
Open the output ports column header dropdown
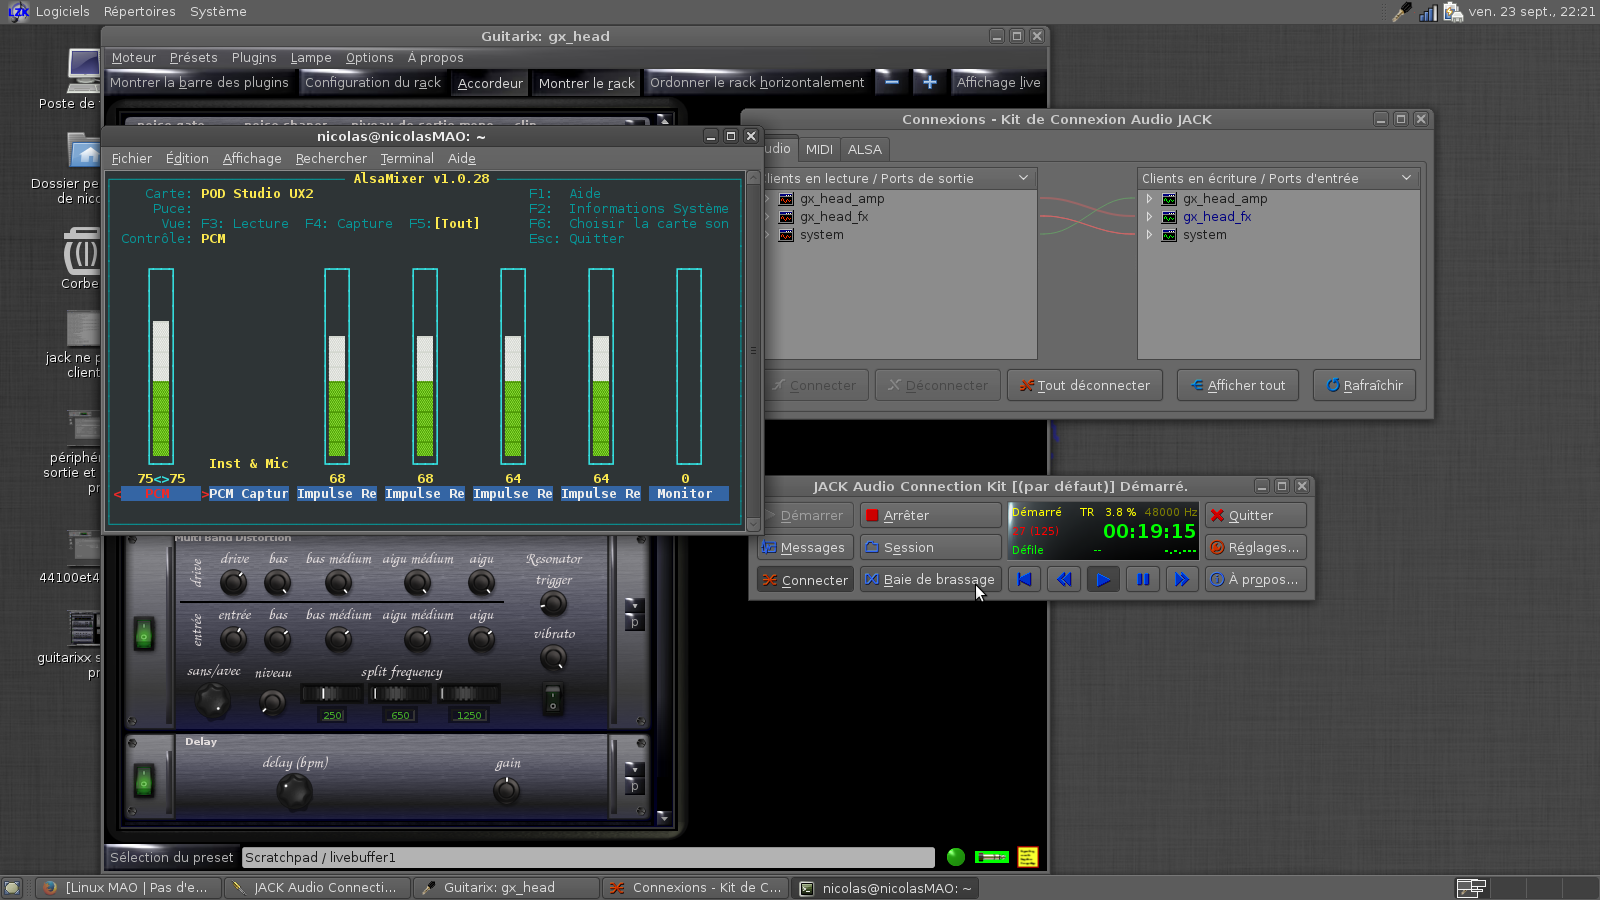pos(1023,178)
